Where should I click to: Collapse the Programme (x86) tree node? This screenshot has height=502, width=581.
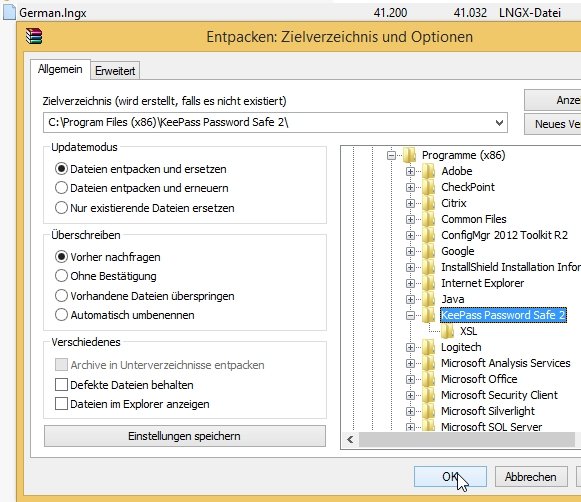click(391, 155)
